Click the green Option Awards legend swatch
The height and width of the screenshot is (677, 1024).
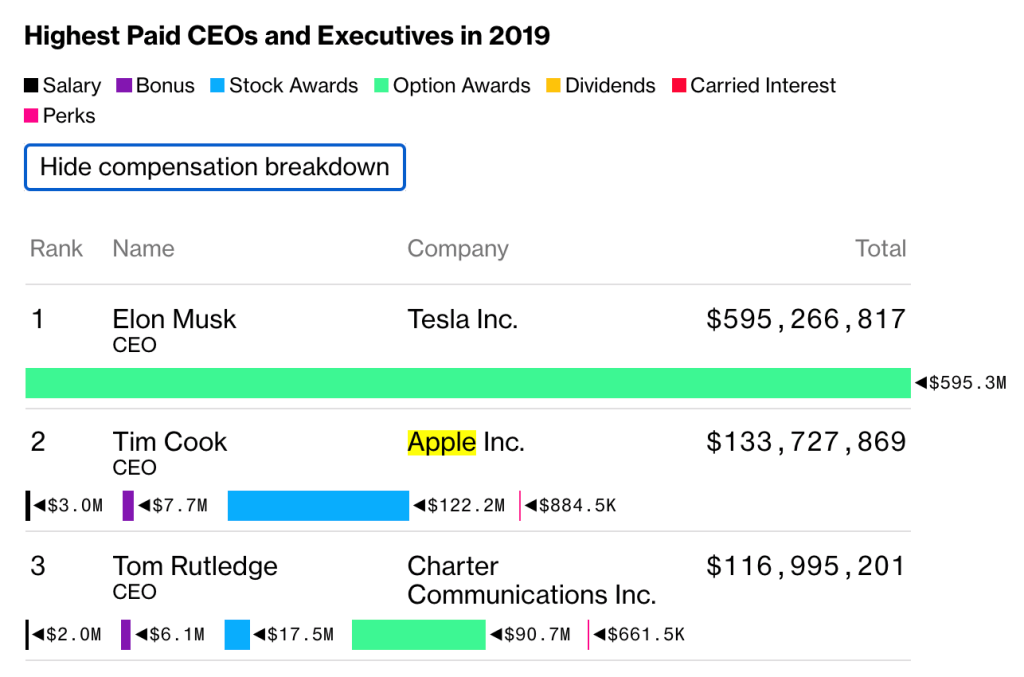tap(382, 87)
